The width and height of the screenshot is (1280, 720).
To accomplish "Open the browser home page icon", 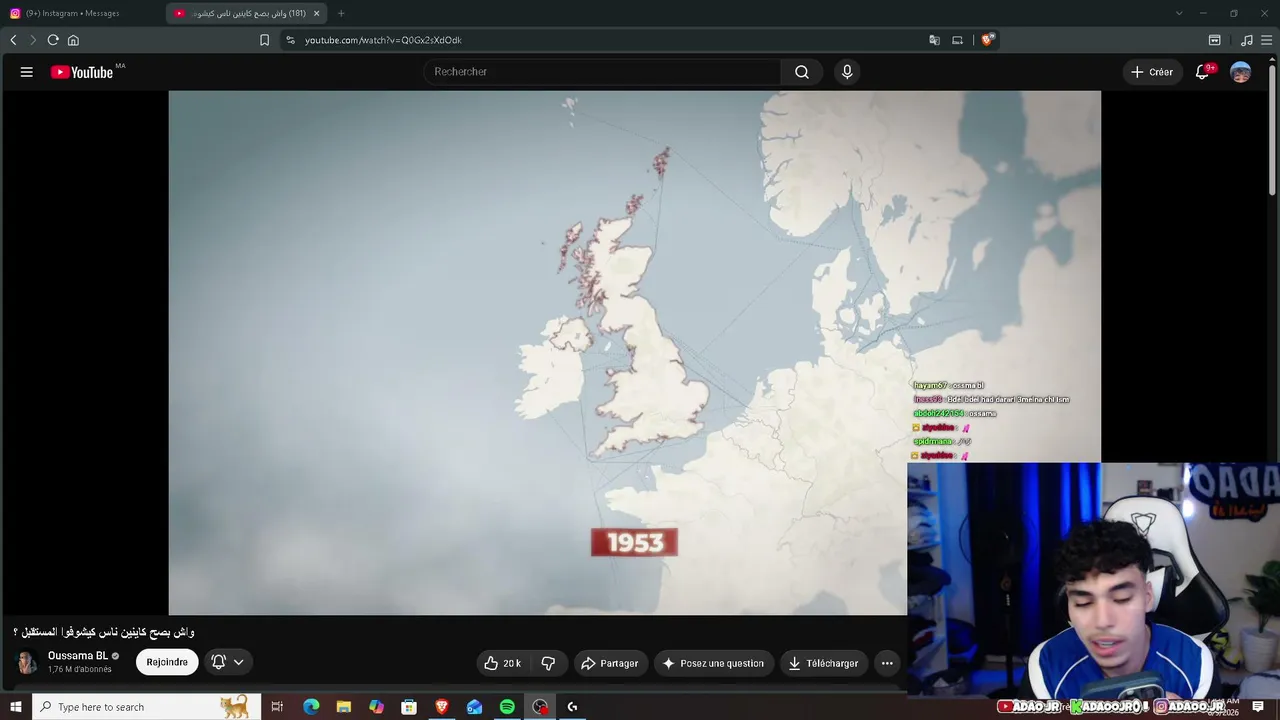I will point(73,40).
